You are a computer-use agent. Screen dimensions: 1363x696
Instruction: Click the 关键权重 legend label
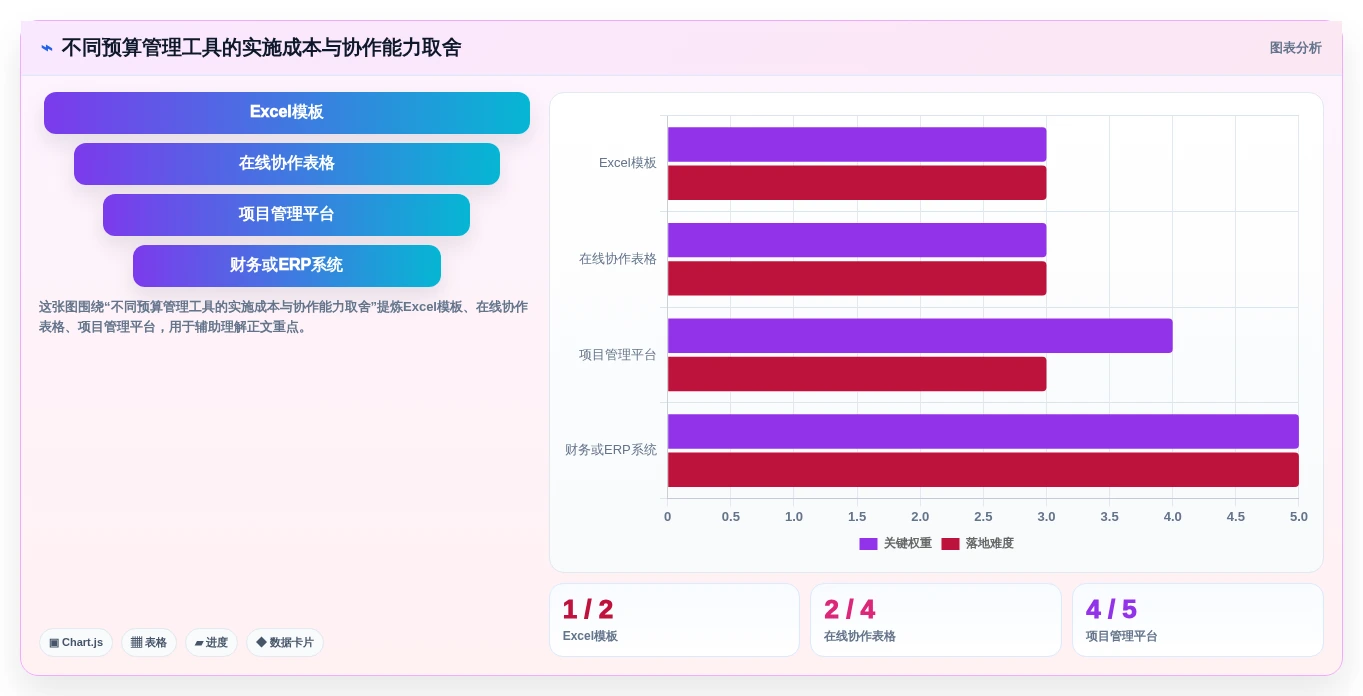(908, 544)
